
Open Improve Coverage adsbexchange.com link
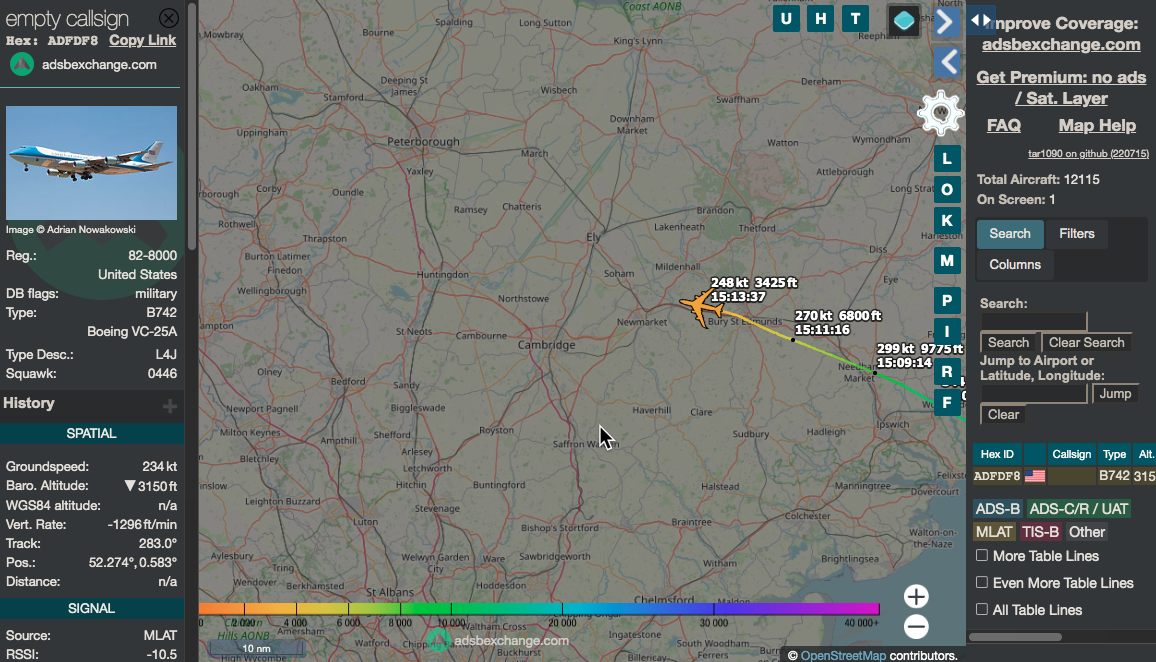coord(1061,44)
